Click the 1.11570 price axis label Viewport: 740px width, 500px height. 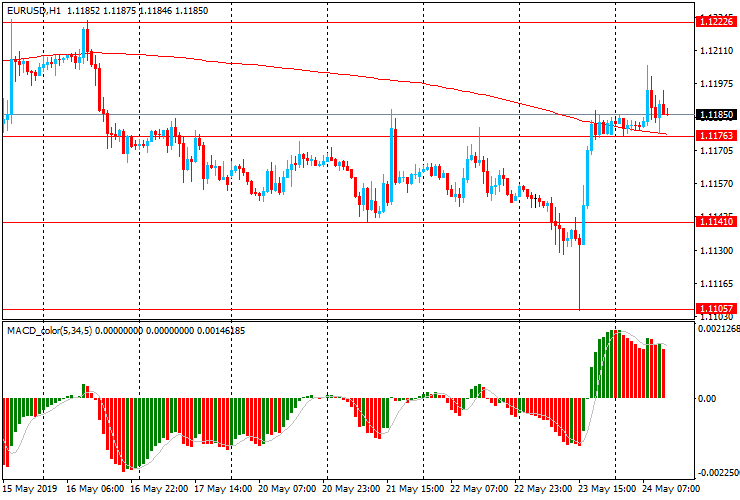tap(716, 184)
